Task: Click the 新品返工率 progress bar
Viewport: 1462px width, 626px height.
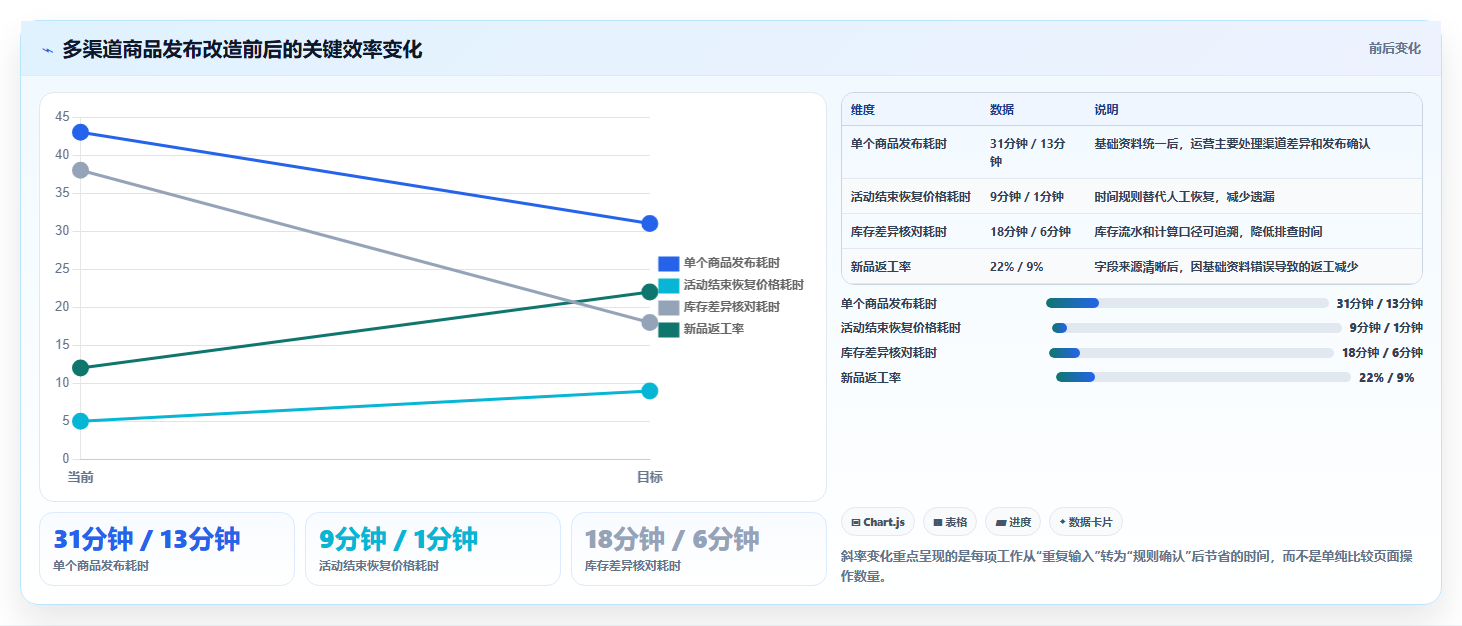Action: point(1203,377)
